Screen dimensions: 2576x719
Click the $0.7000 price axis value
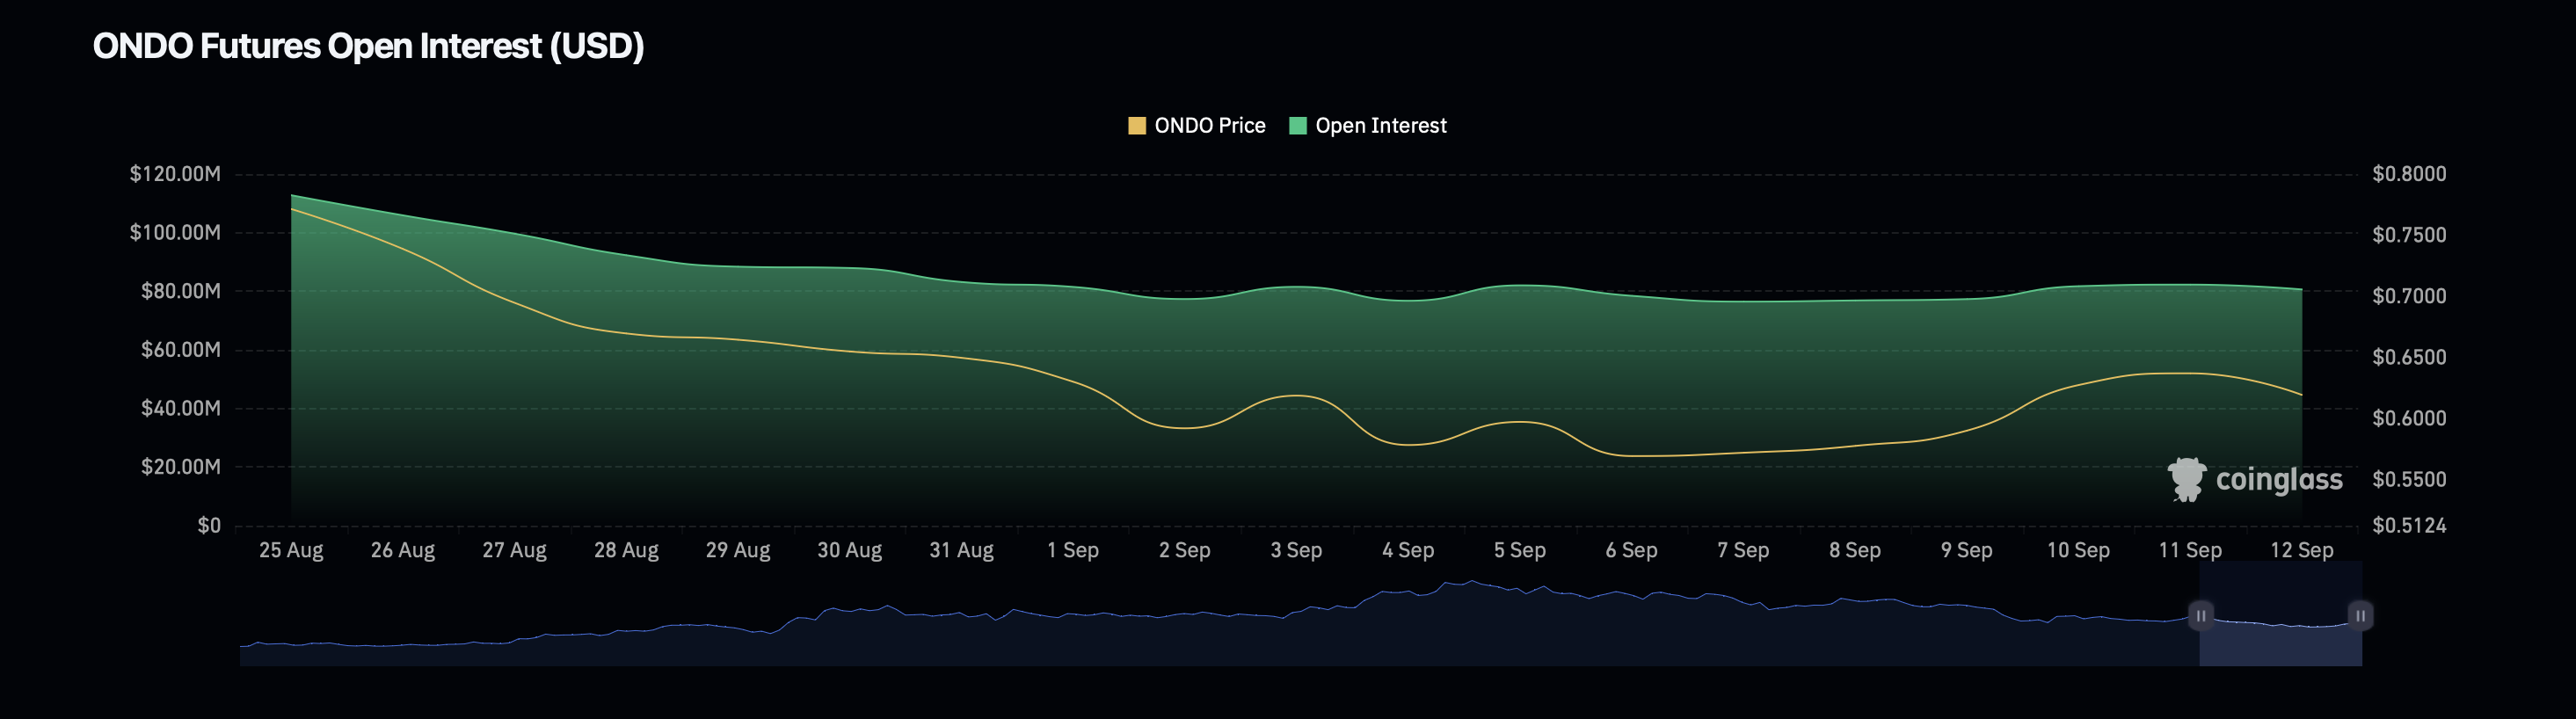[x=2409, y=296]
